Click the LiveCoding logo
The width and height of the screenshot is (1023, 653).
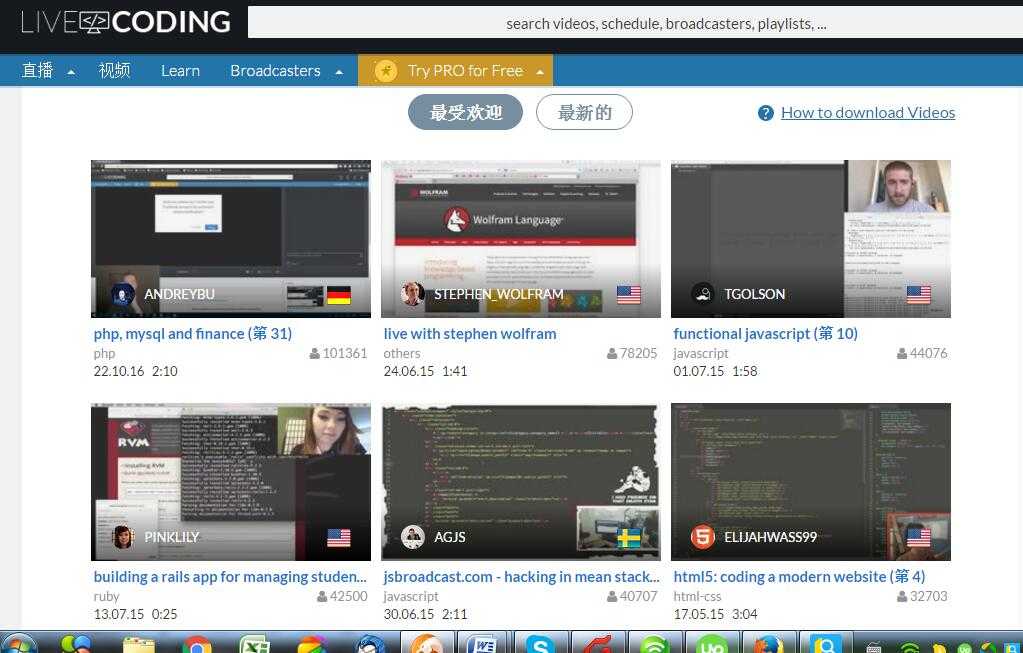pos(125,22)
